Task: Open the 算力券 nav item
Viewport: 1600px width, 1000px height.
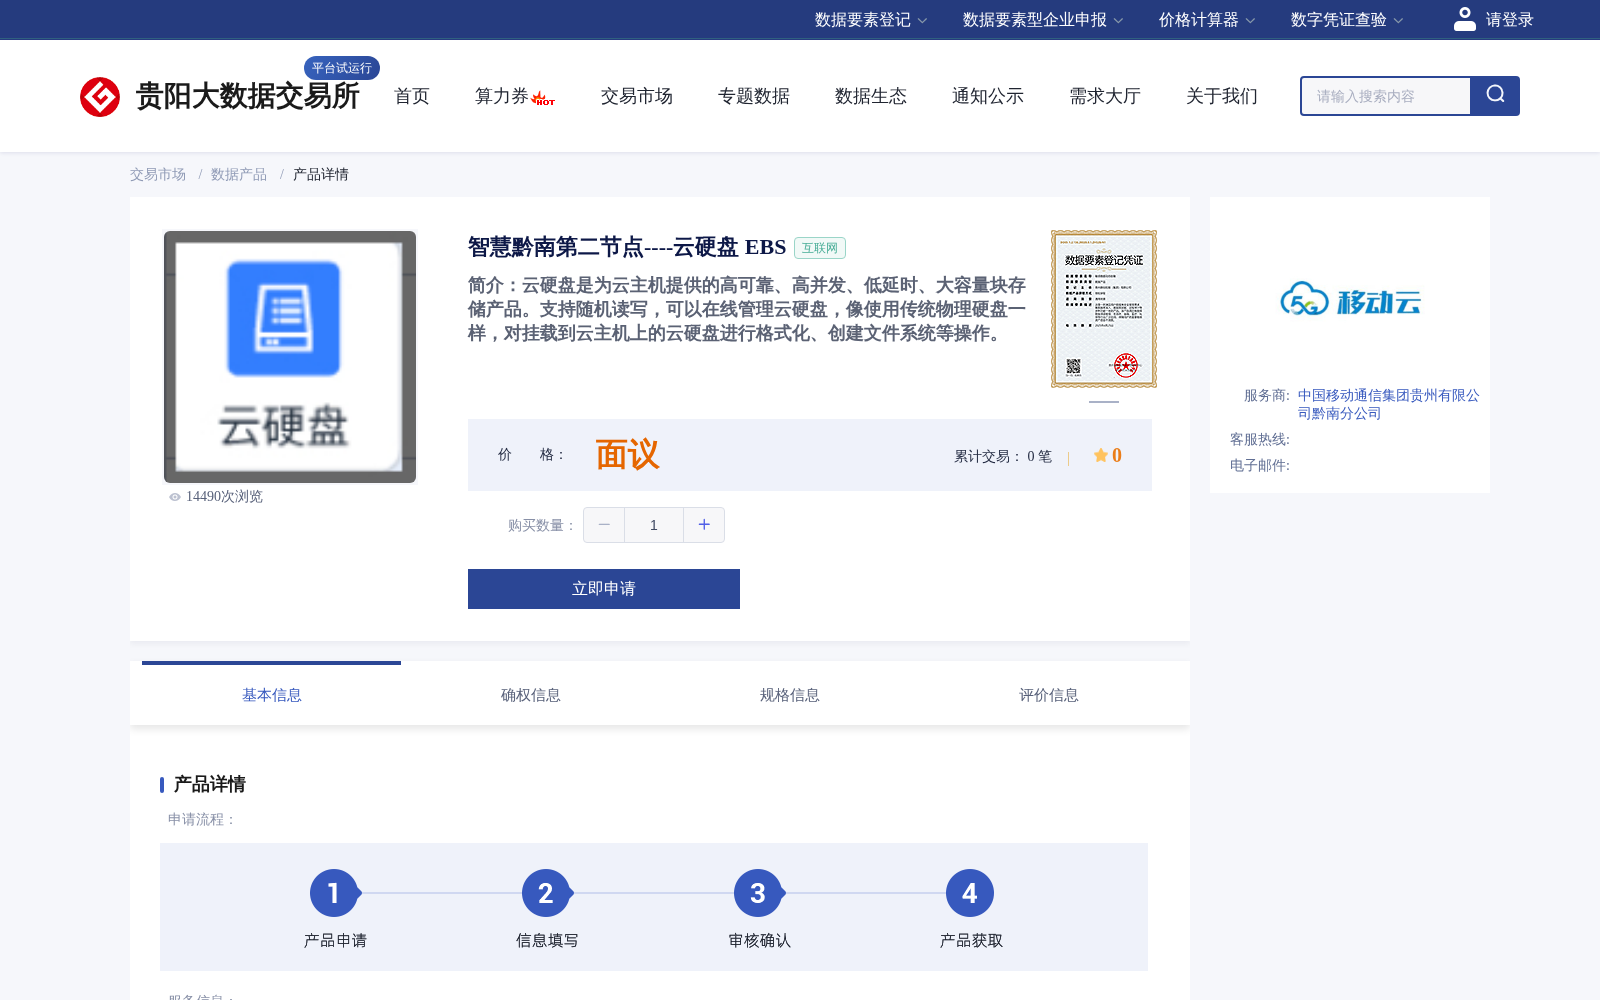Action: click(501, 96)
